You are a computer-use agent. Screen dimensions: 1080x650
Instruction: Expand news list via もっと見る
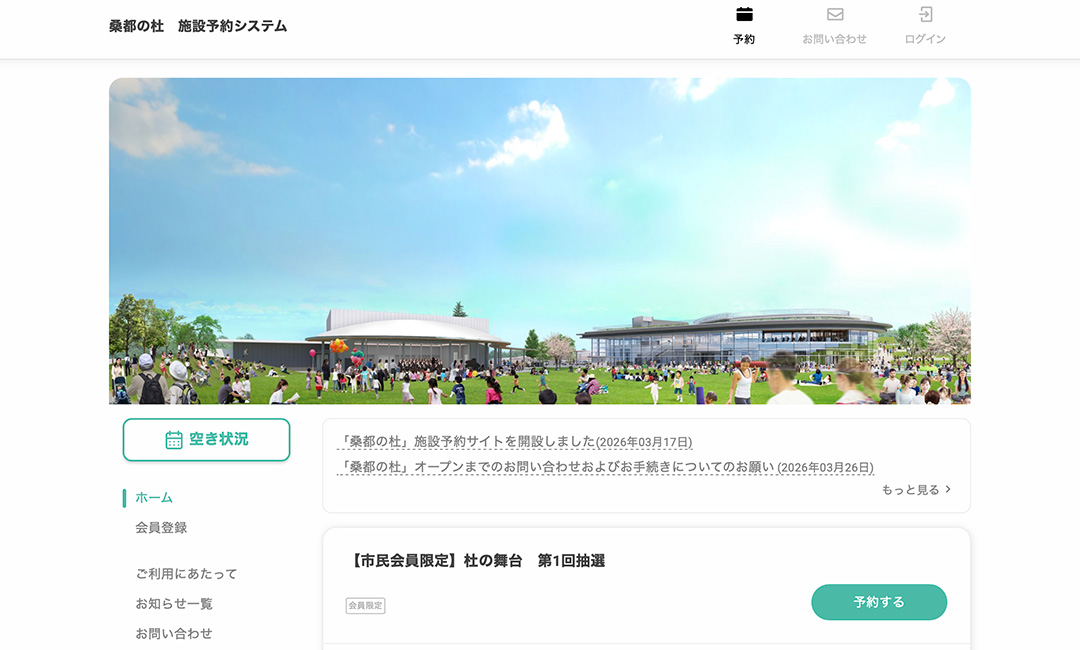click(x=911, y=490)
